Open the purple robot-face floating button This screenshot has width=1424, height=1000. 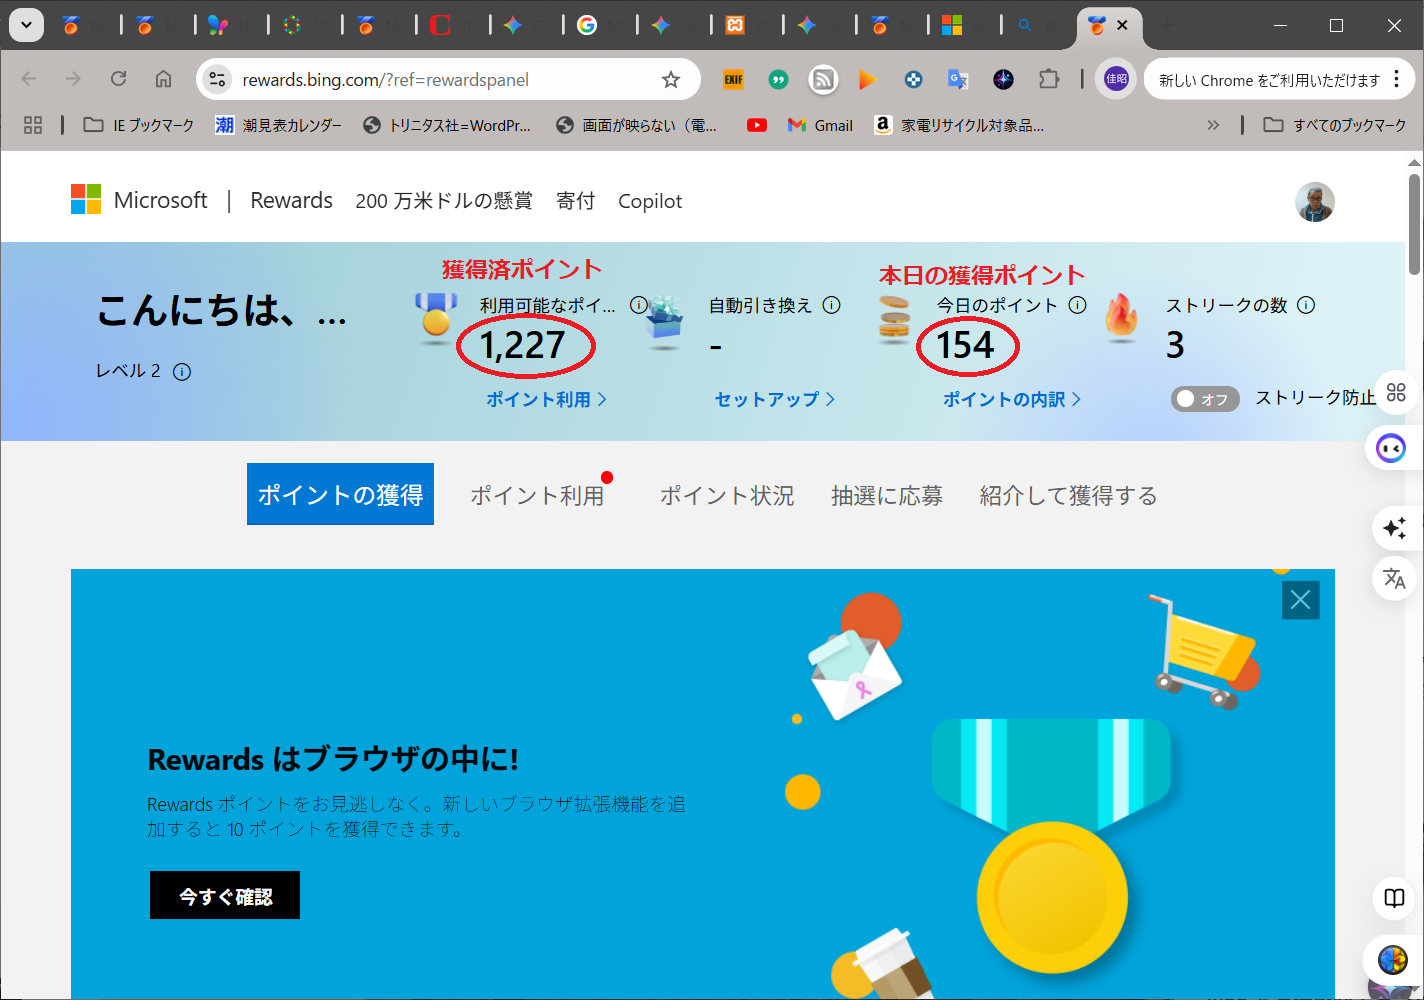click(x=1391, y=448)
